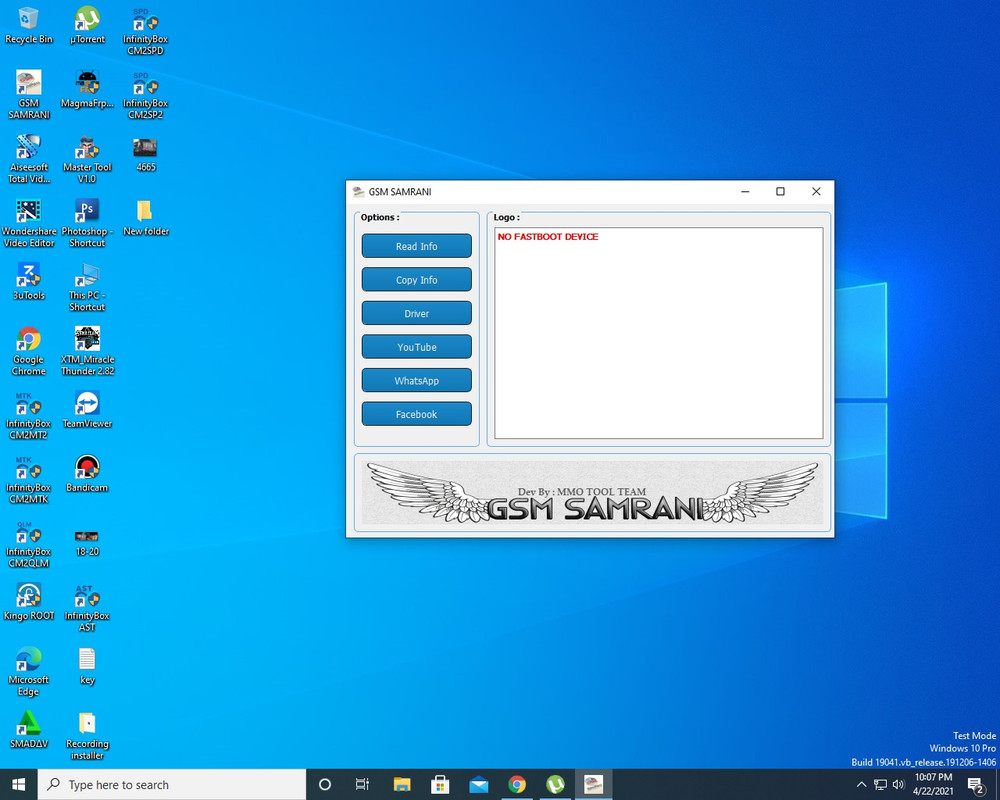Open Chrome from the taskbar

[x=517, y=784]
